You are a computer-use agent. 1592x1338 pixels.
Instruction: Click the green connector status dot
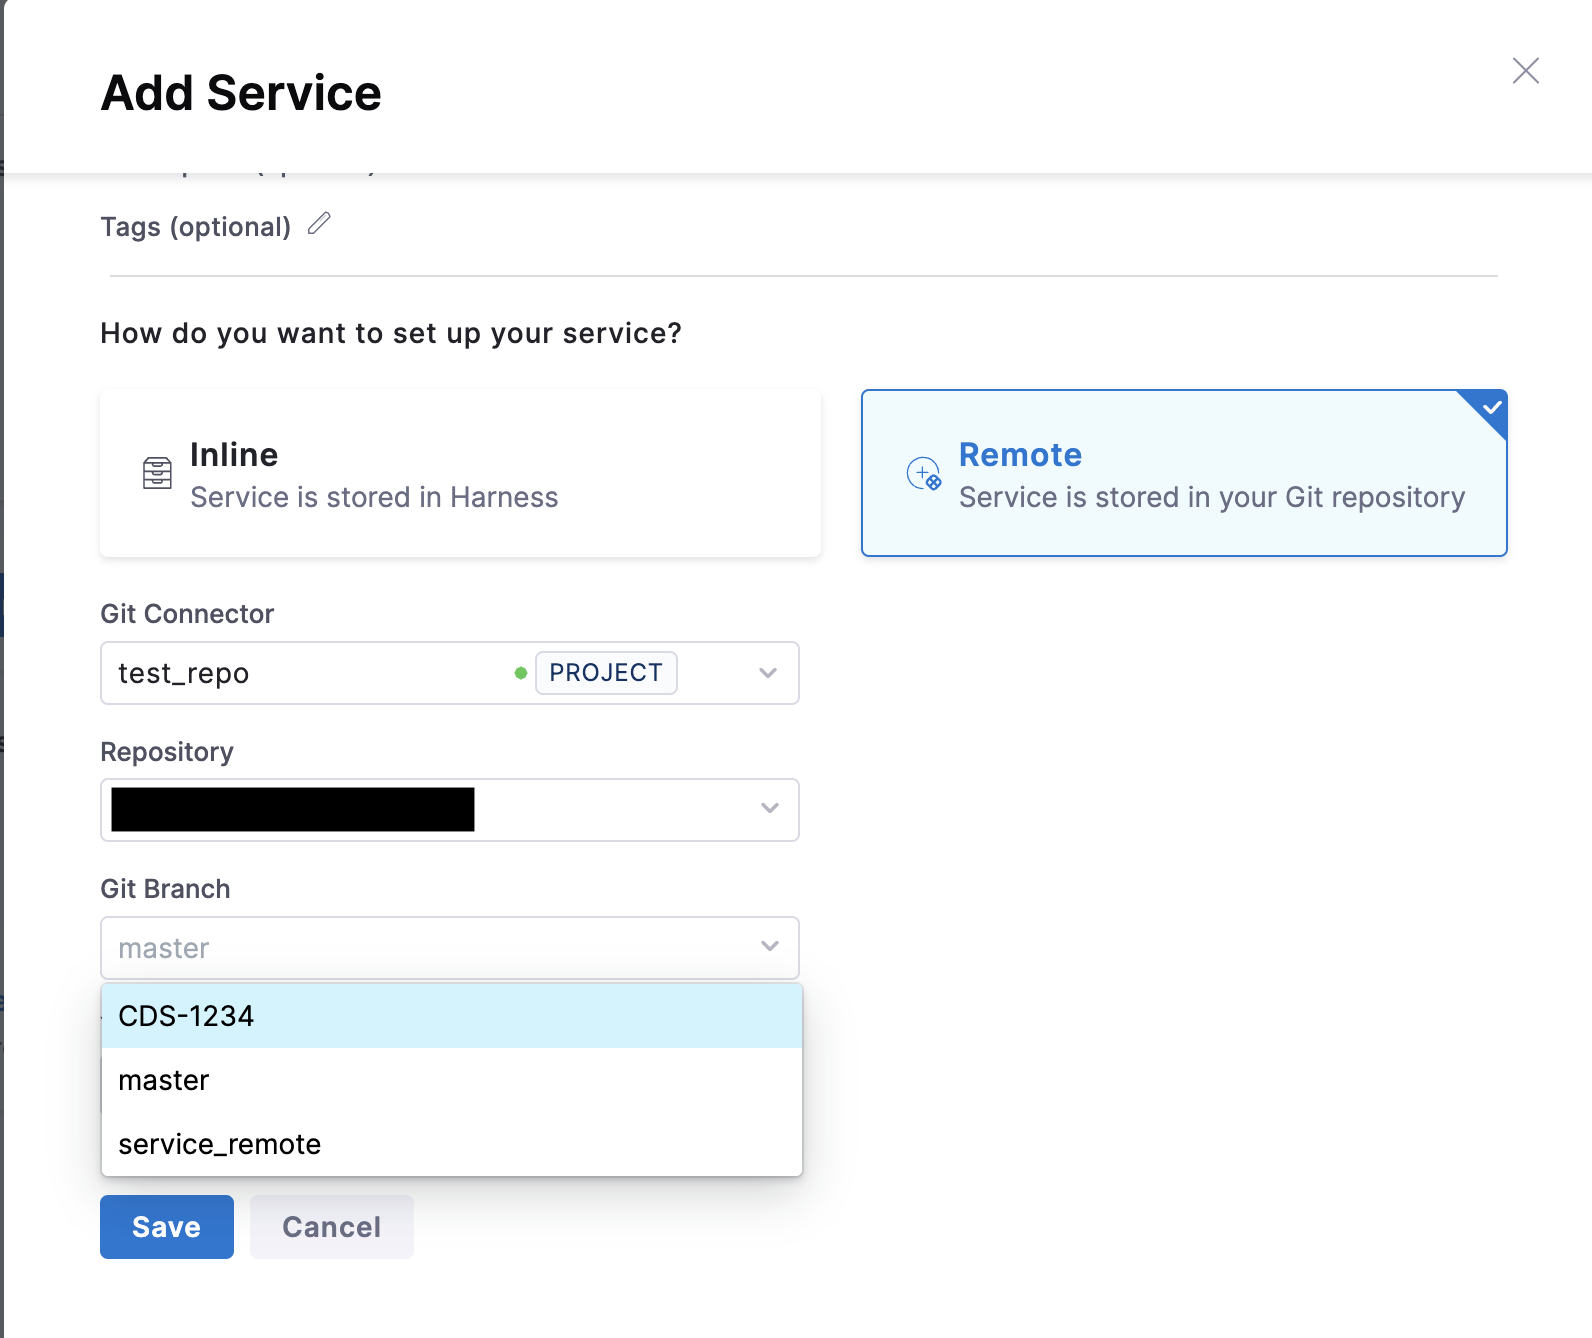coord(521,673)
